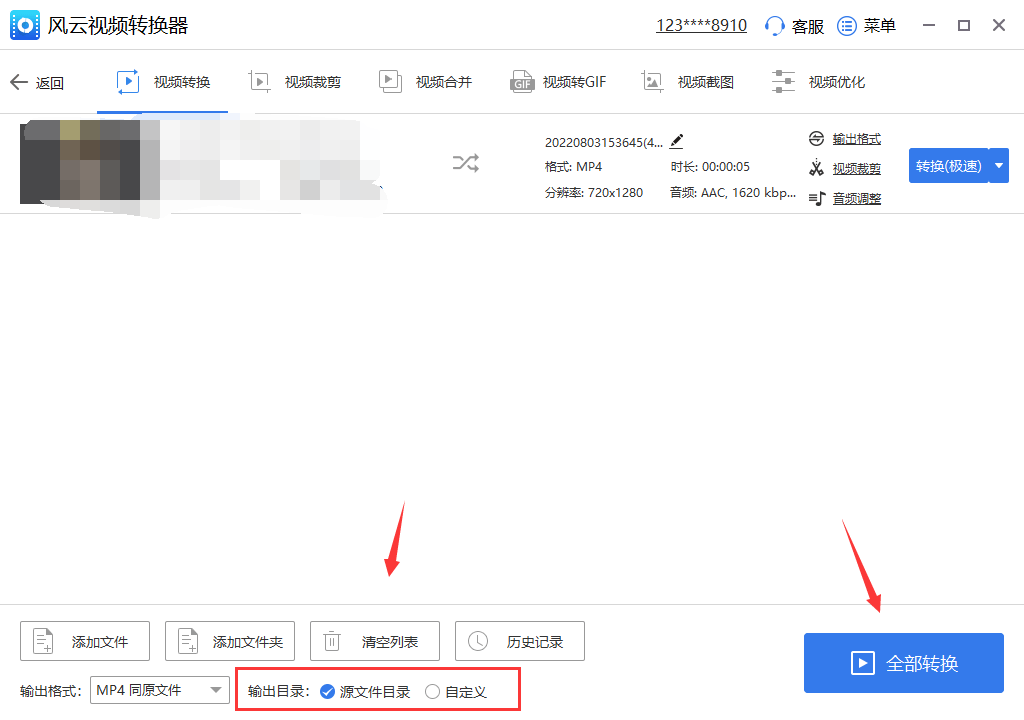Screen dimensions: 1024x720
Task: Click the shuffle convert arrows icon
Action: point(466,163)
